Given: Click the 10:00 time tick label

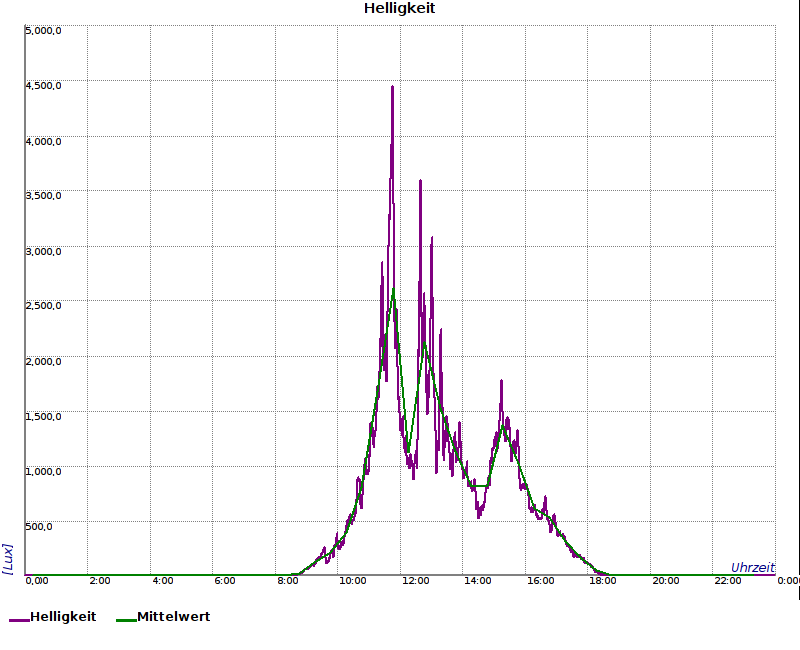Looking at the screenshot, I should click(x=353, y=581).
